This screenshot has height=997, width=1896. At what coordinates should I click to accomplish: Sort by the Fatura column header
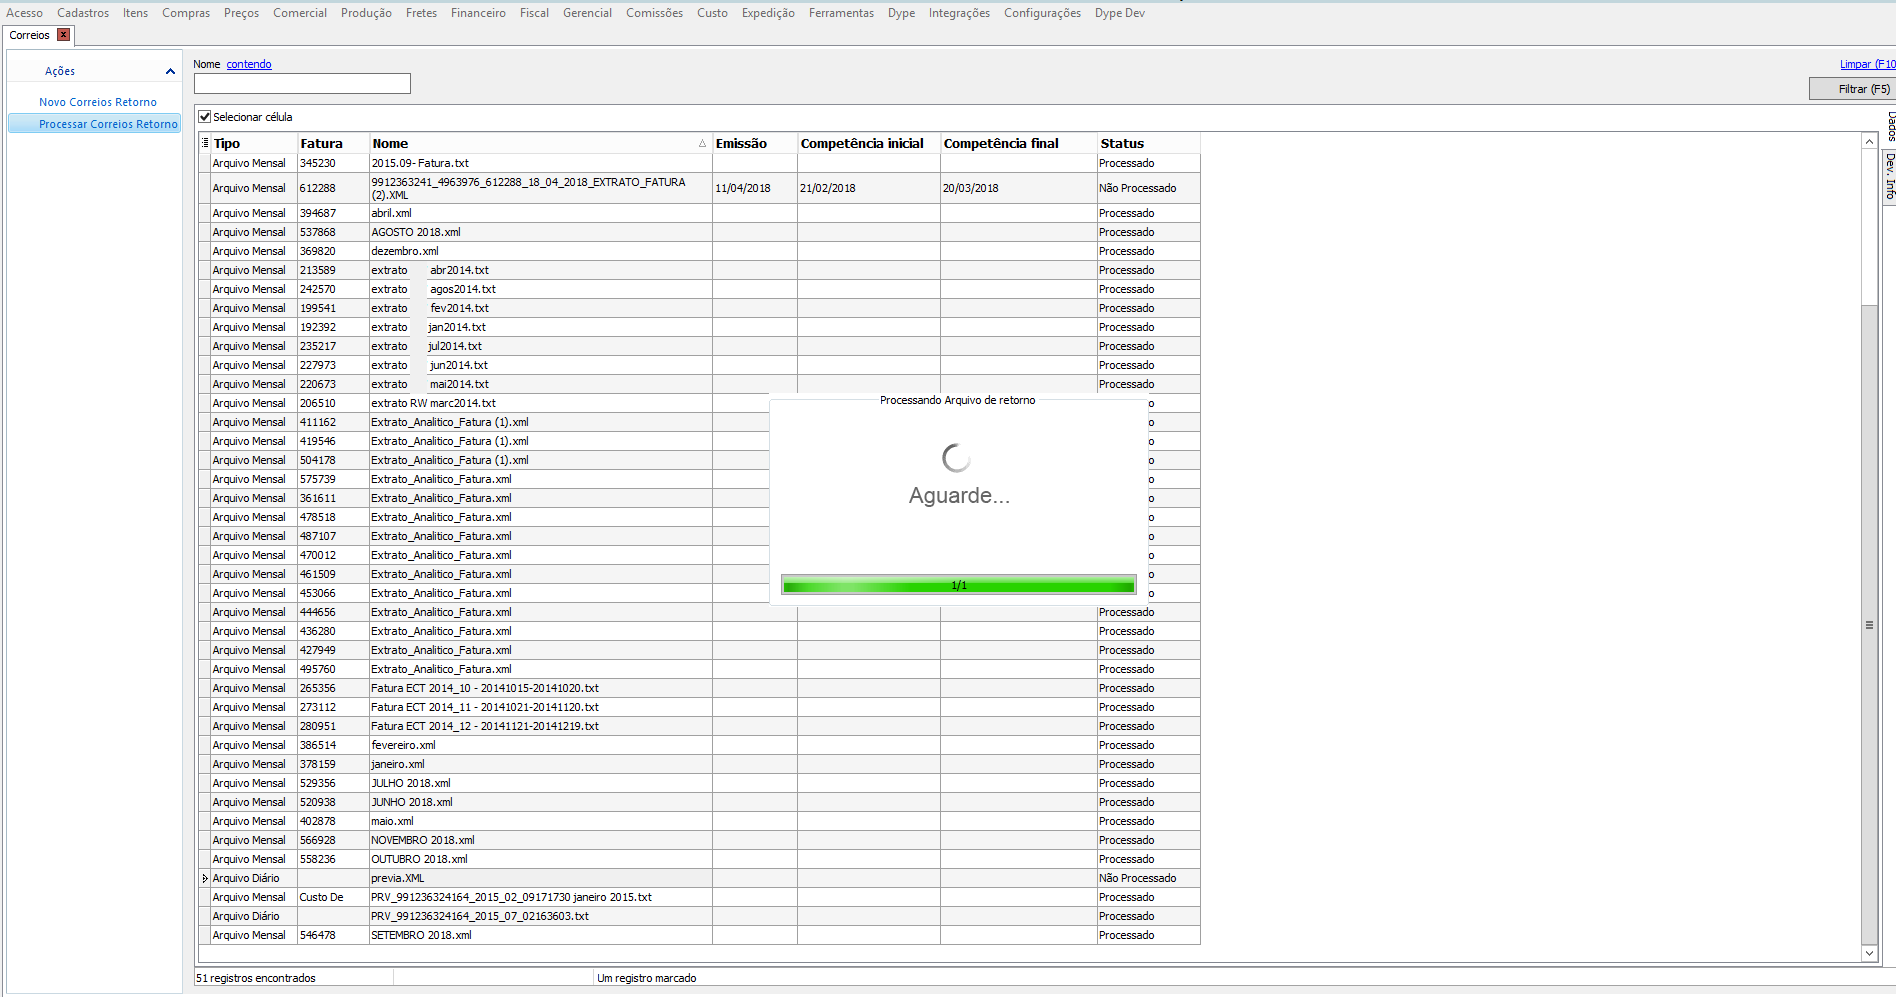333,144
